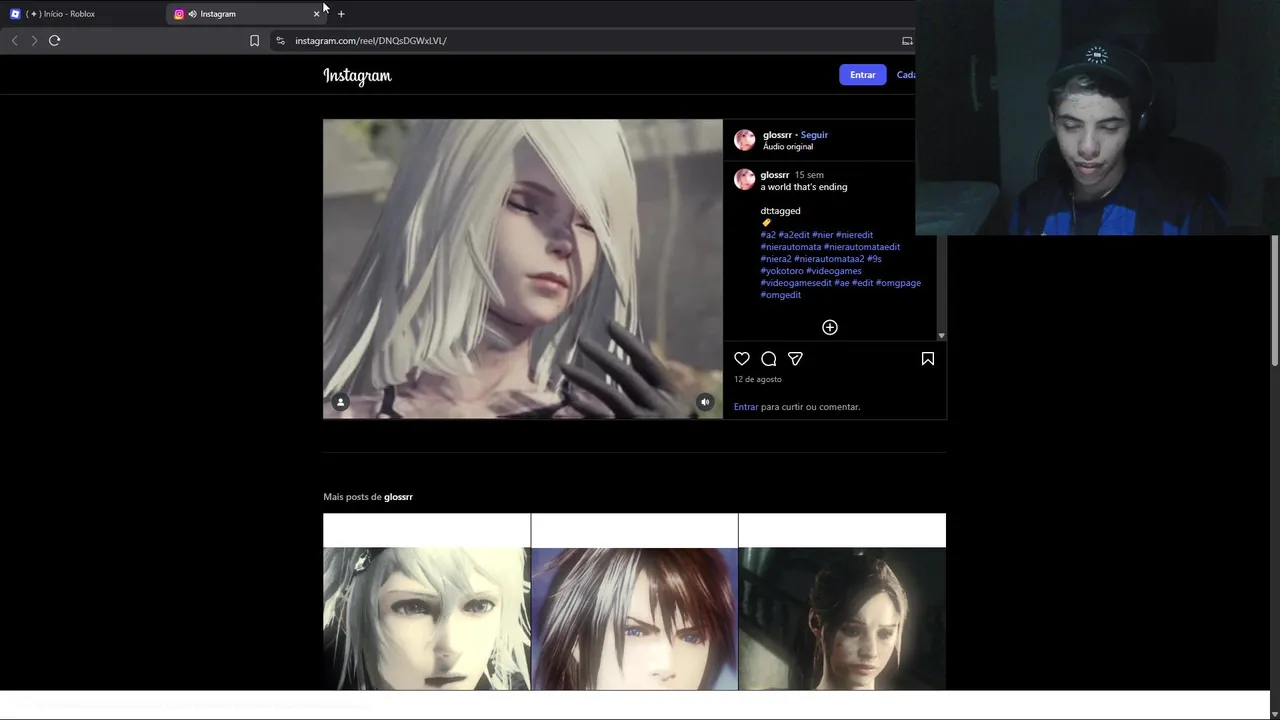Open the #a2edit hashtag

pyautogui.click(x=794, y=235)
